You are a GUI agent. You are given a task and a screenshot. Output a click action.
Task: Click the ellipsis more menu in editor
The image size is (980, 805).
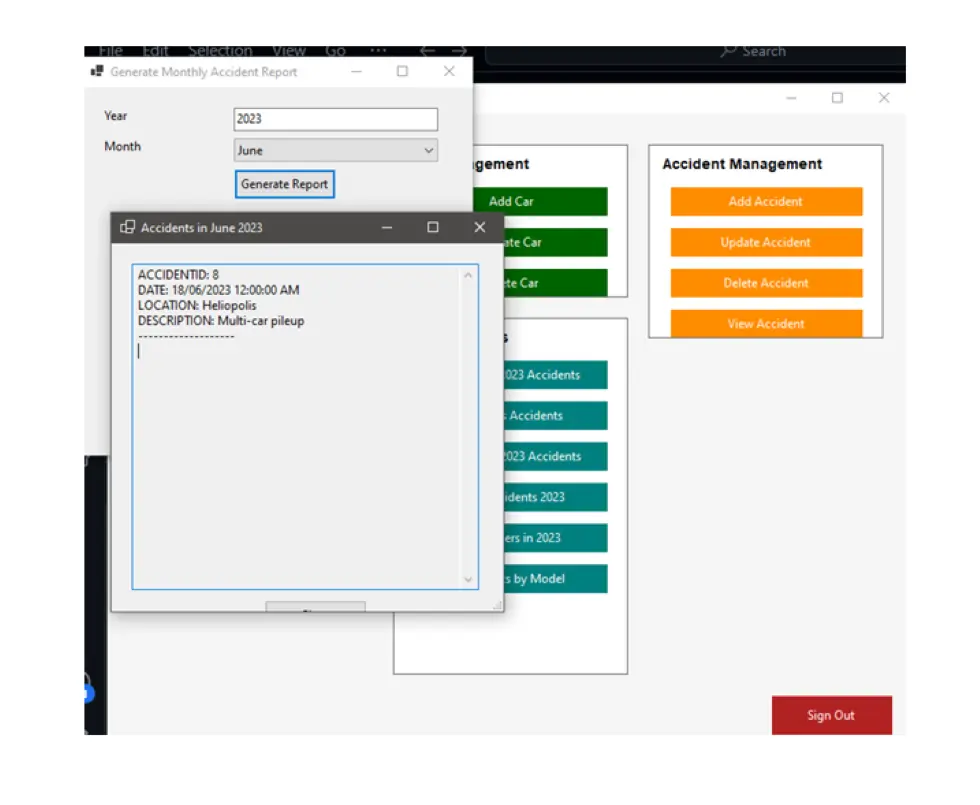pos(378,51)
